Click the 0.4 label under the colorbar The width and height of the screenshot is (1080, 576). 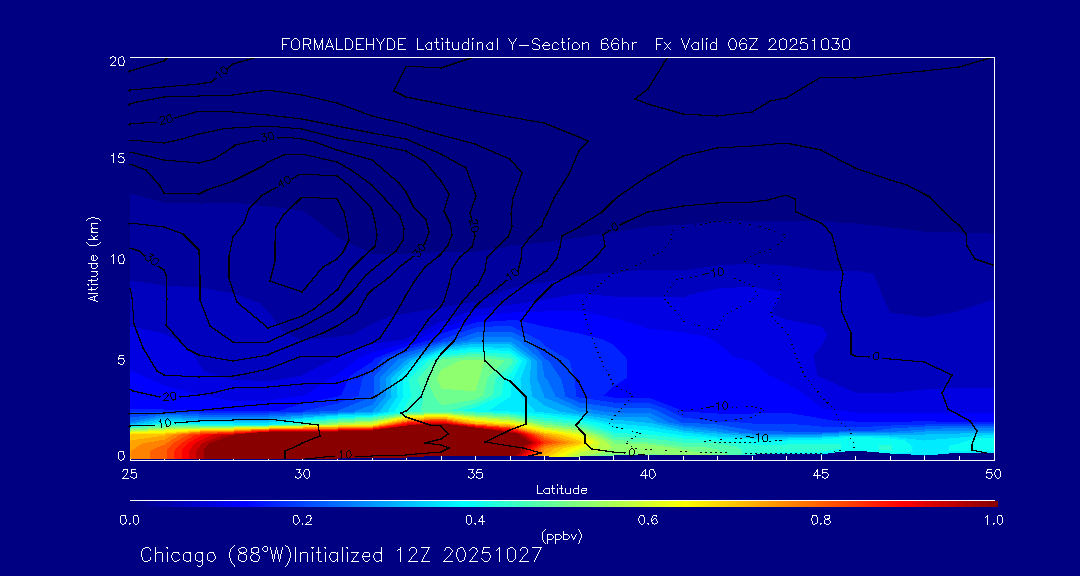coord(475,520)
